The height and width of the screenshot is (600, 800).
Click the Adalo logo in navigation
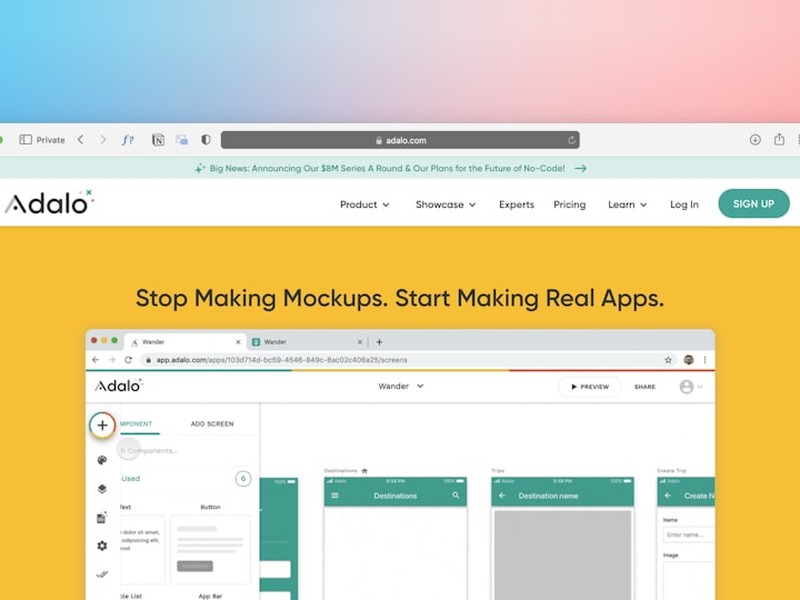pos(49,203)
